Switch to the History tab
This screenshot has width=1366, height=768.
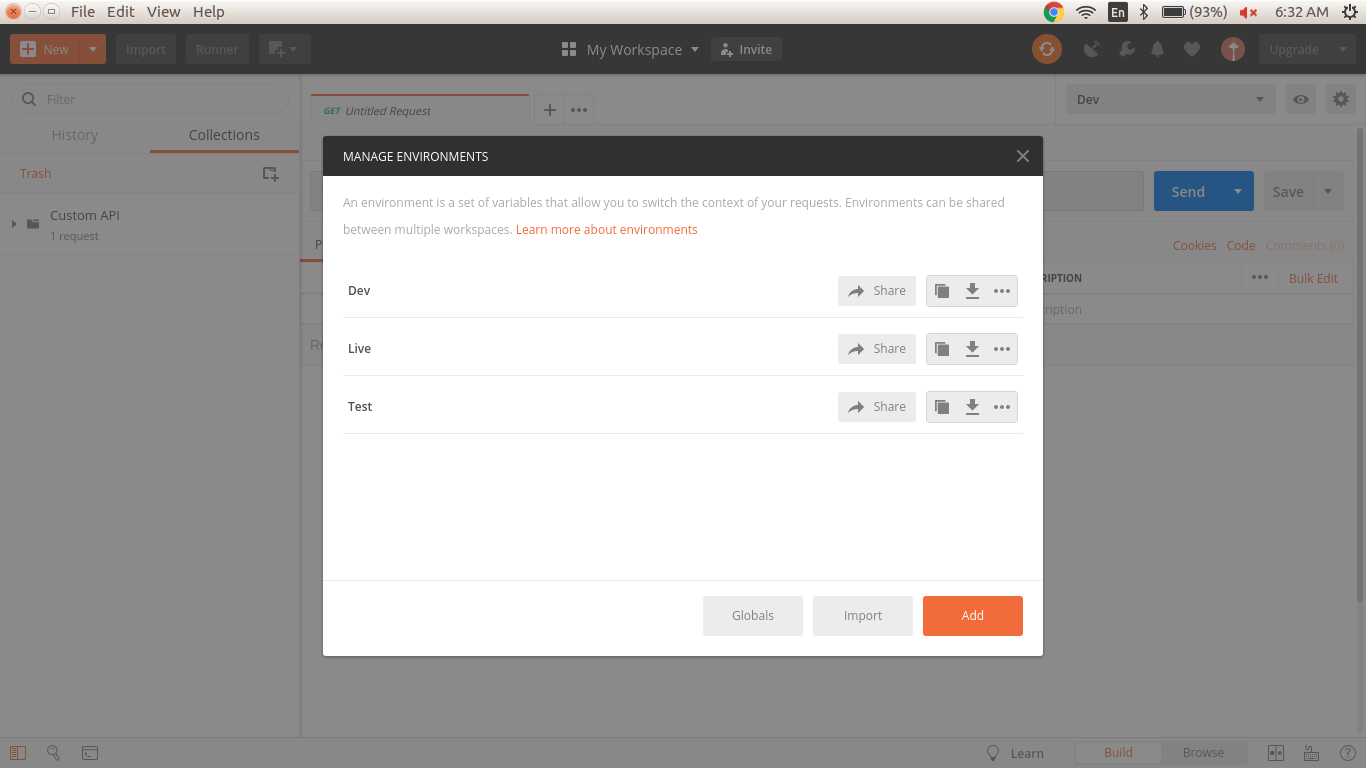tap(75, 135)
